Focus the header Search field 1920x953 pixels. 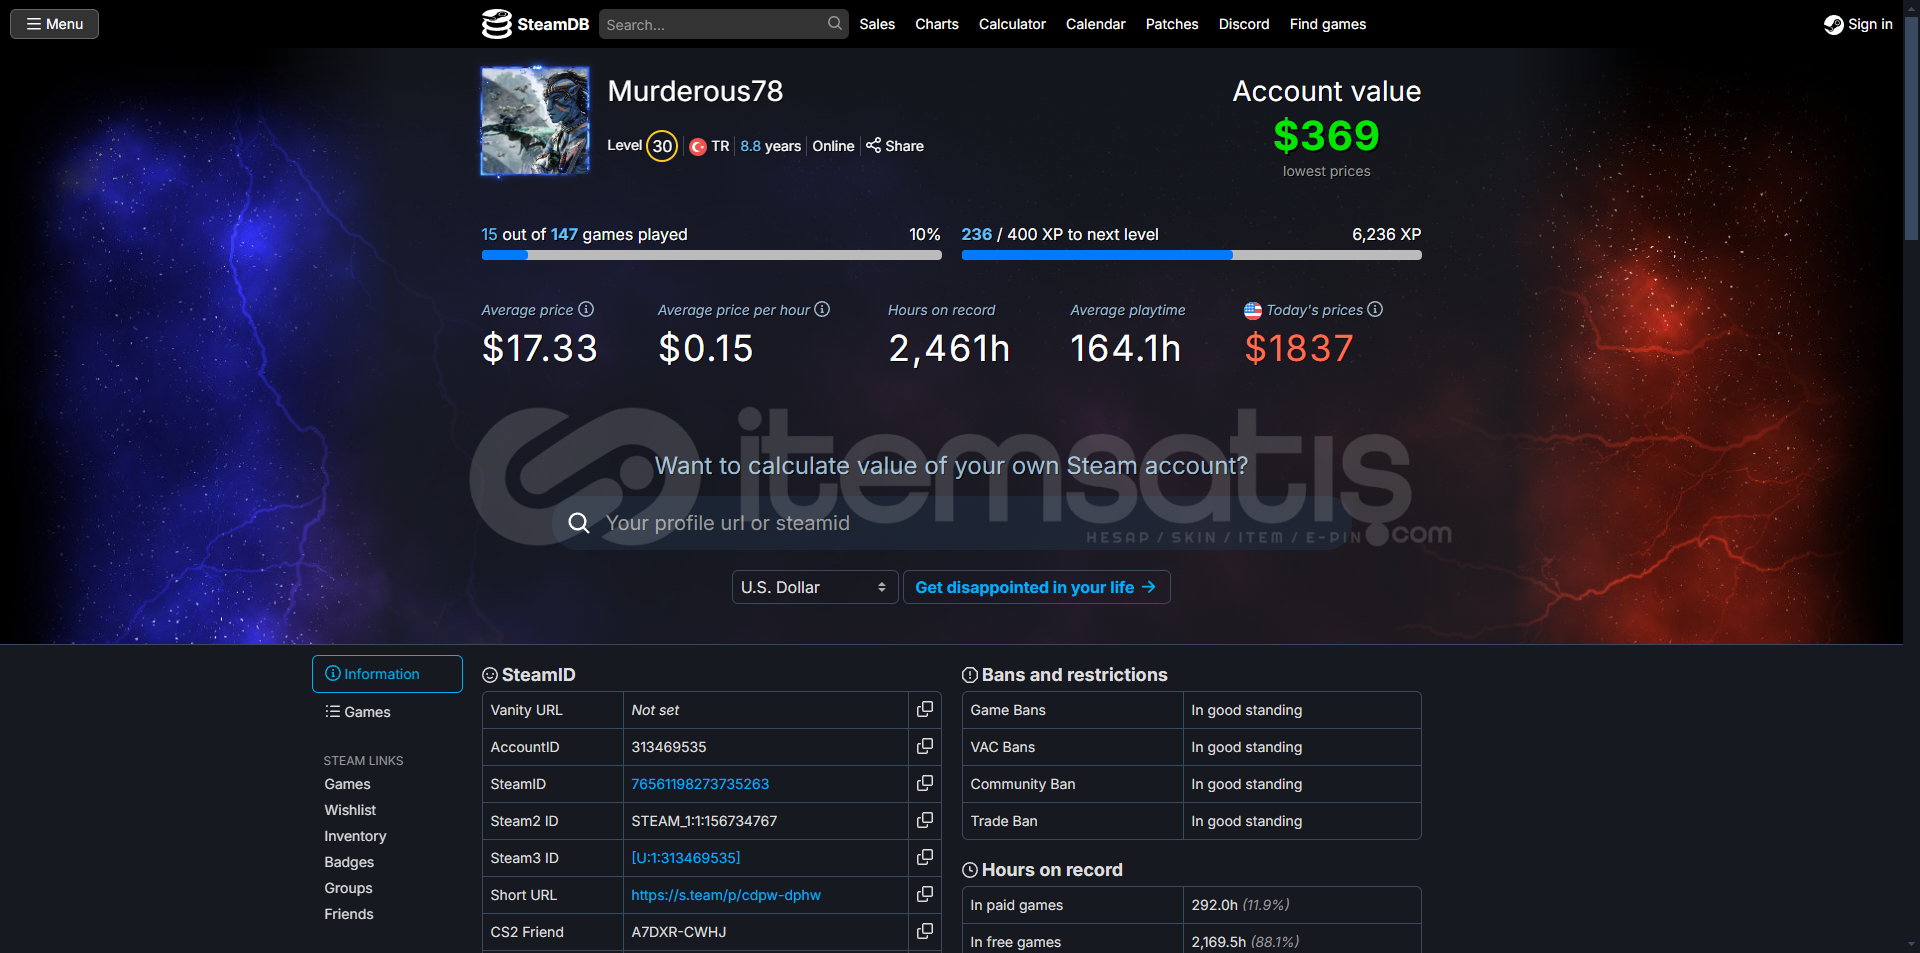[x=723, y=24]
